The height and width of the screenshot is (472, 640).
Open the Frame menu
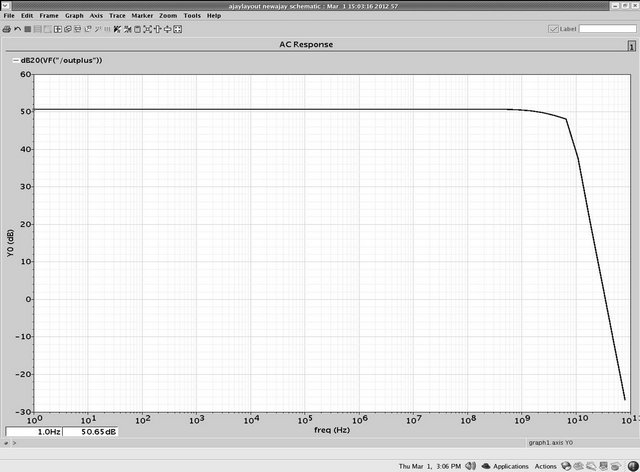[49, 16]
